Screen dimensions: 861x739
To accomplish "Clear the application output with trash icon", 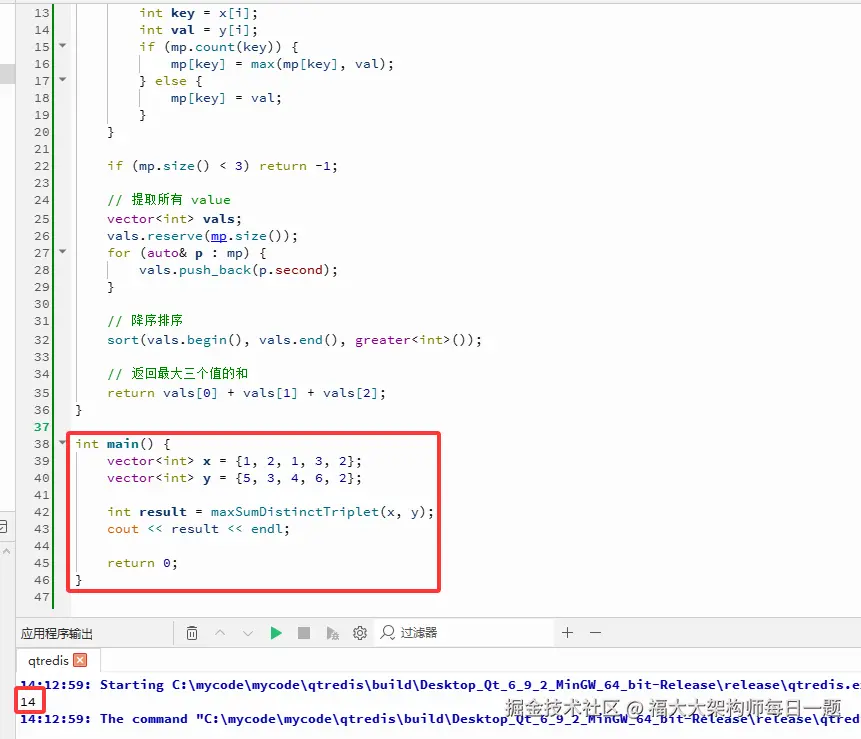I will coord(192,633).
